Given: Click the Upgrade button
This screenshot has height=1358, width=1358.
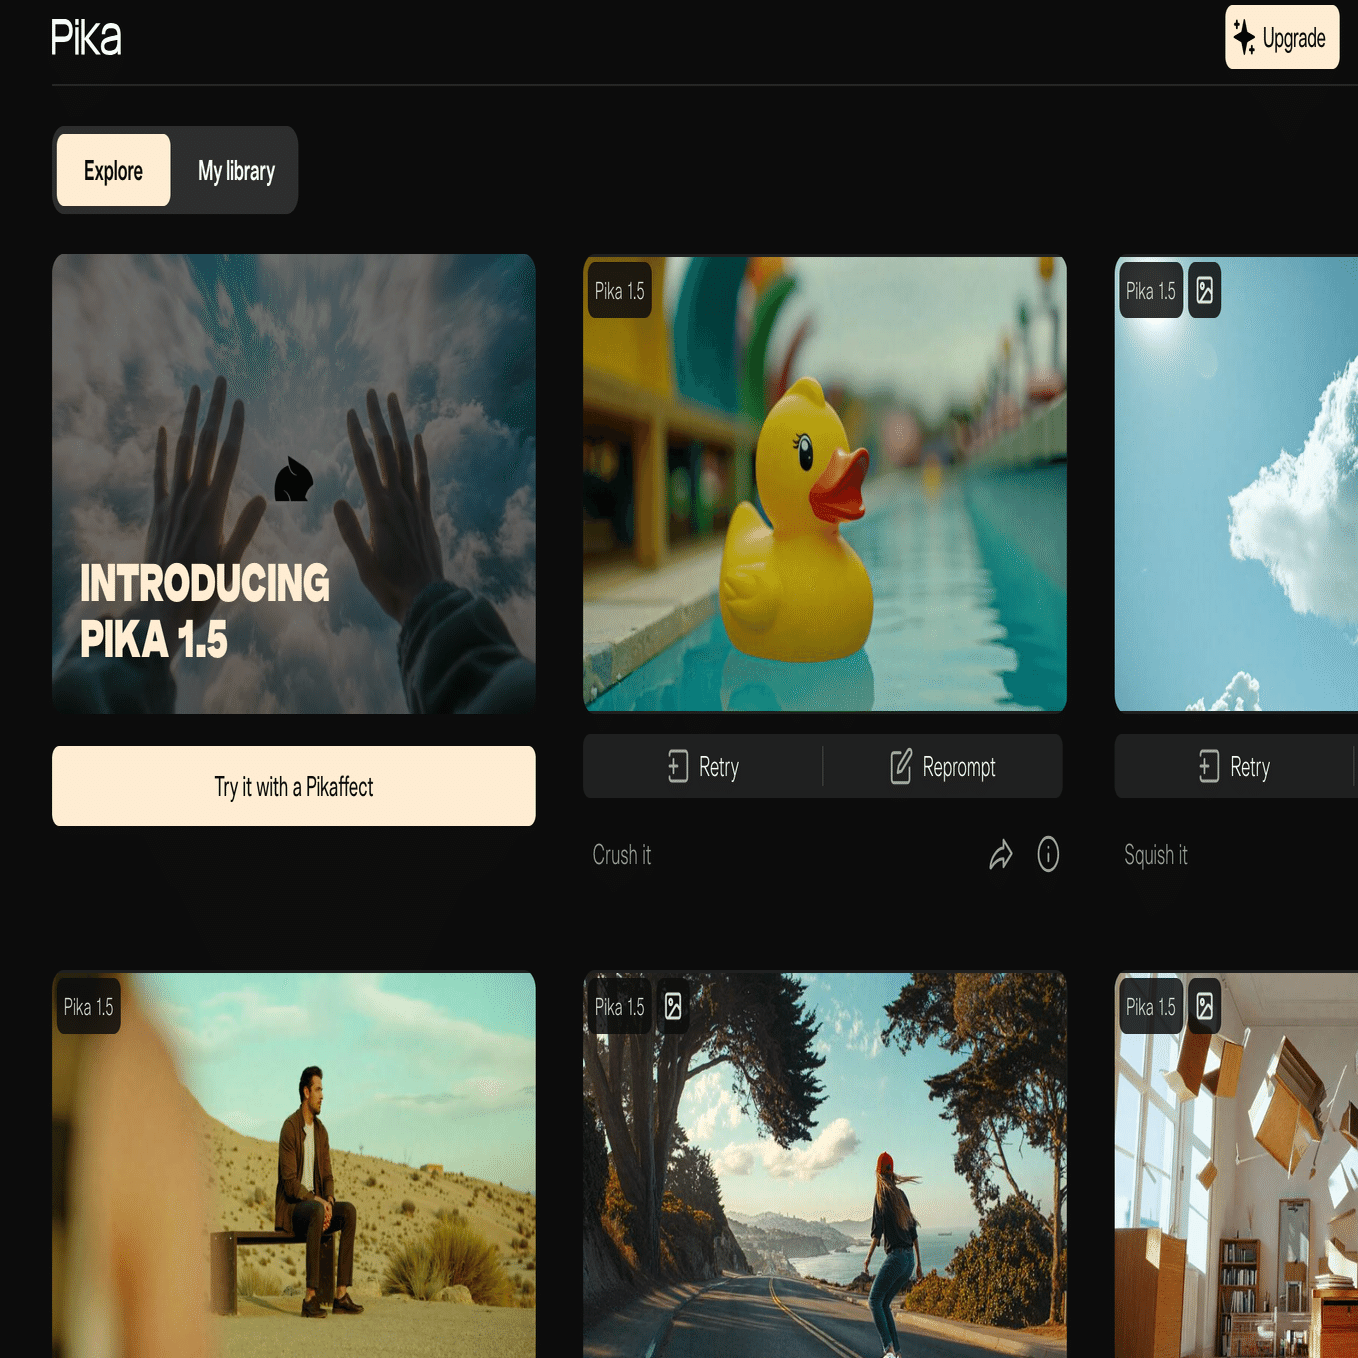Looking at the screenshot, I should [1282, 37].
